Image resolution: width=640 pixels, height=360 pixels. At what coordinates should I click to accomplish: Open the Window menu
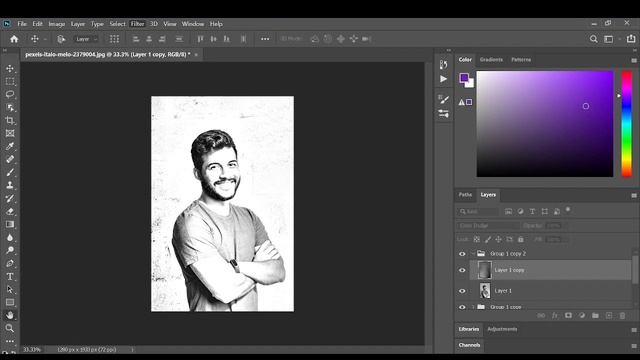193,24
